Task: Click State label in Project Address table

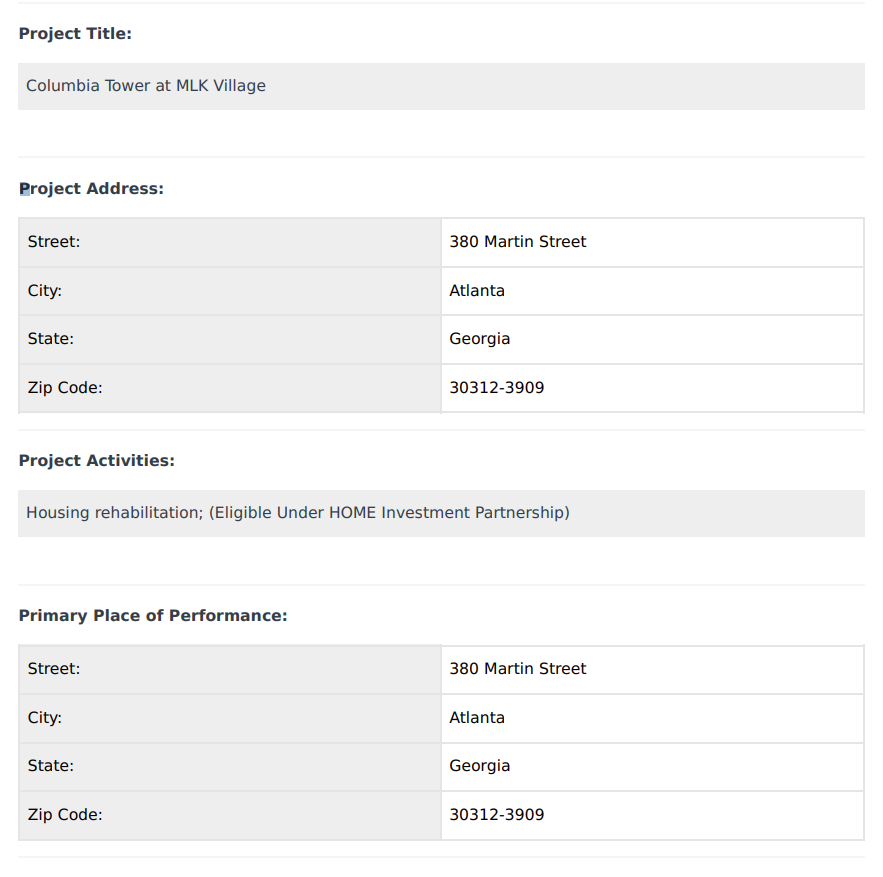Action: 51,339
